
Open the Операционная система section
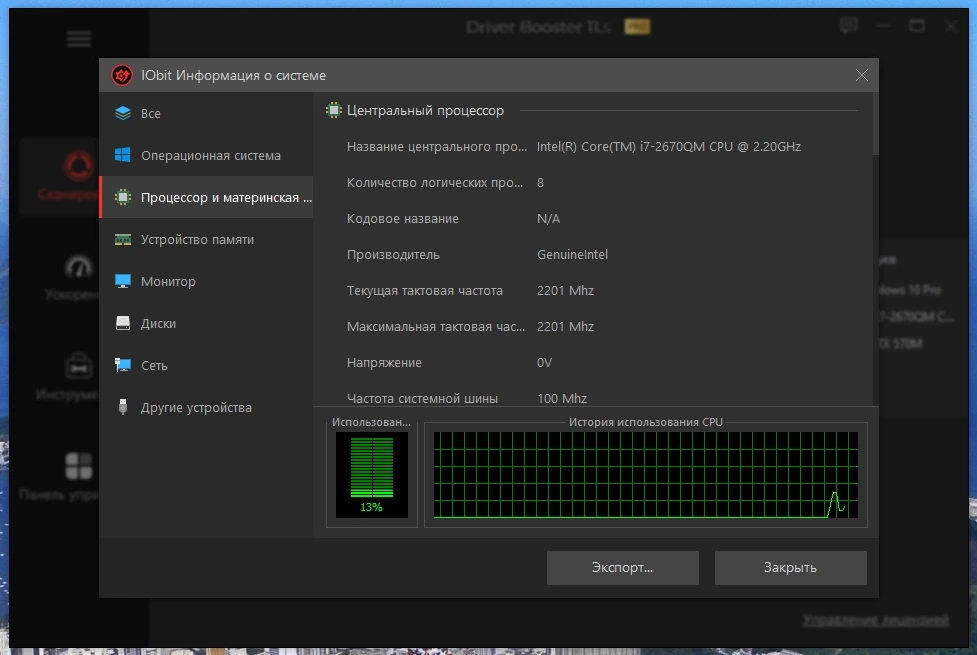coord(206,155)
